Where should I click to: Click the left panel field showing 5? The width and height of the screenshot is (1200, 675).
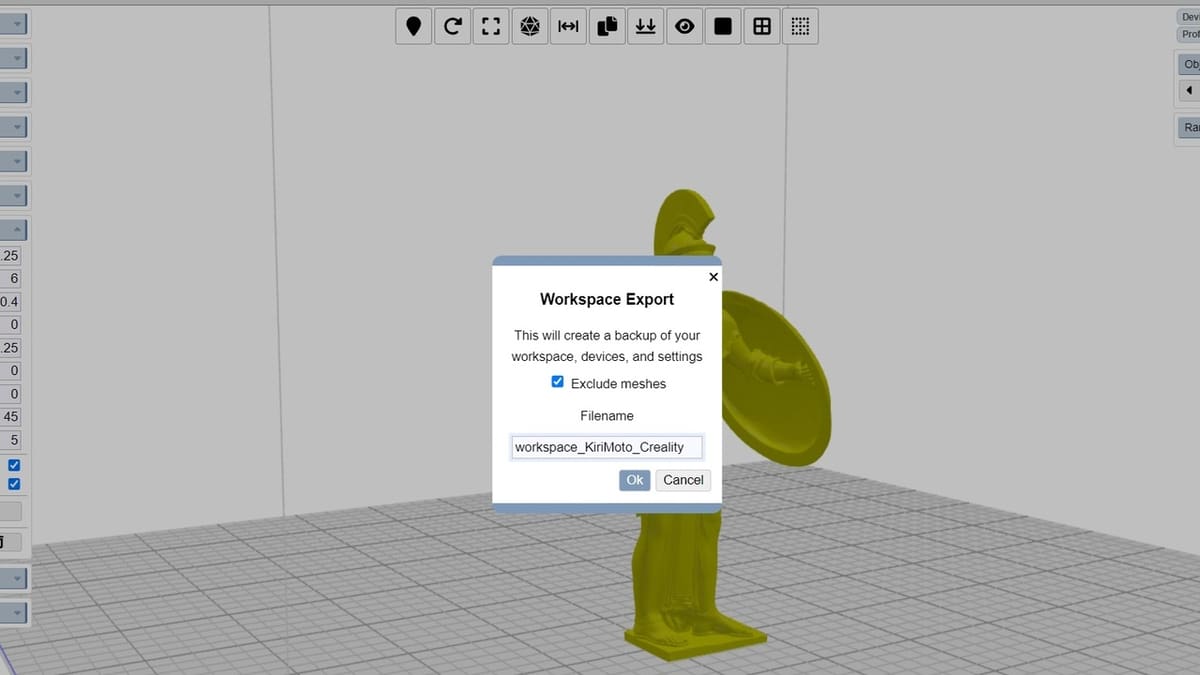(x=11, y=440)
